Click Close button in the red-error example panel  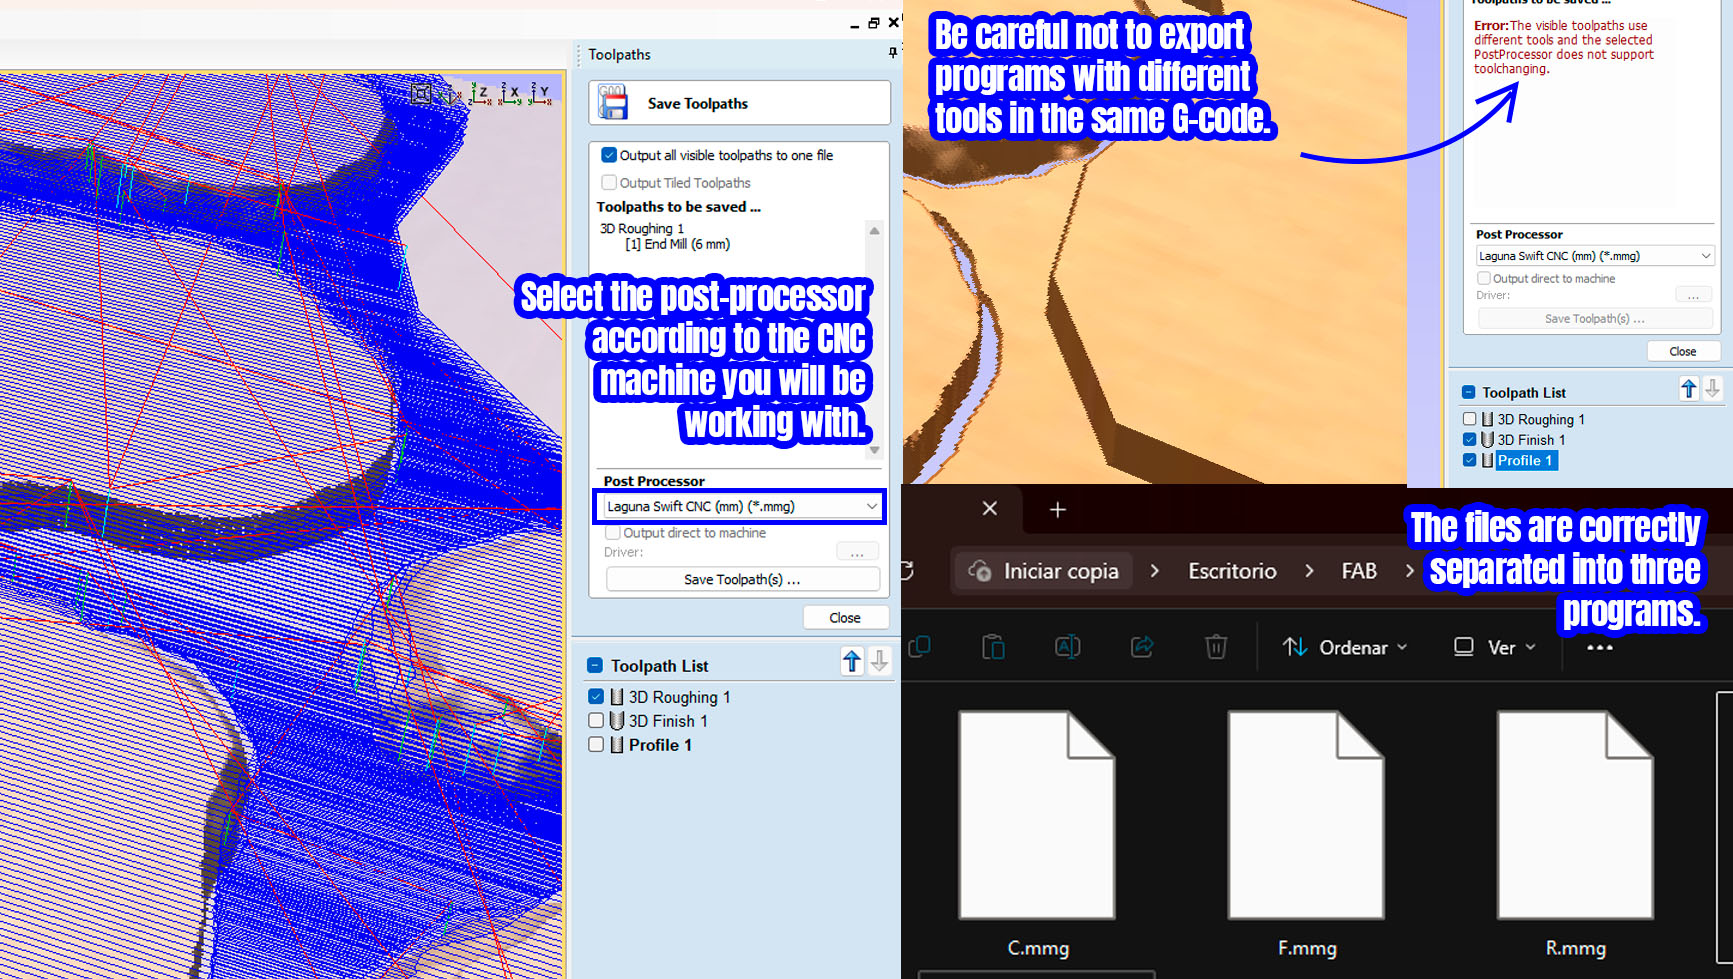1683,352
